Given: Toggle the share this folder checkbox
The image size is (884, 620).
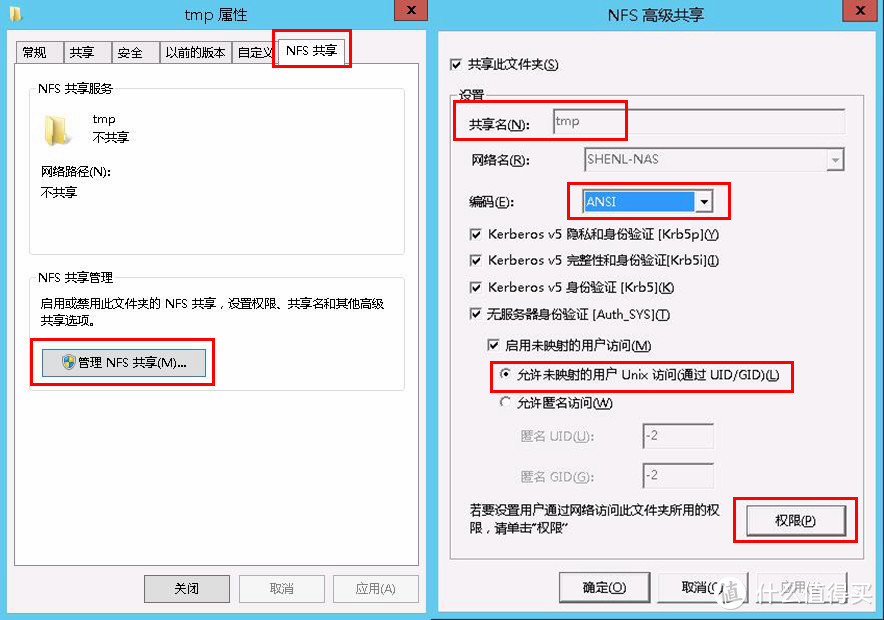Looking at the screenshot, I should [456, 65].
